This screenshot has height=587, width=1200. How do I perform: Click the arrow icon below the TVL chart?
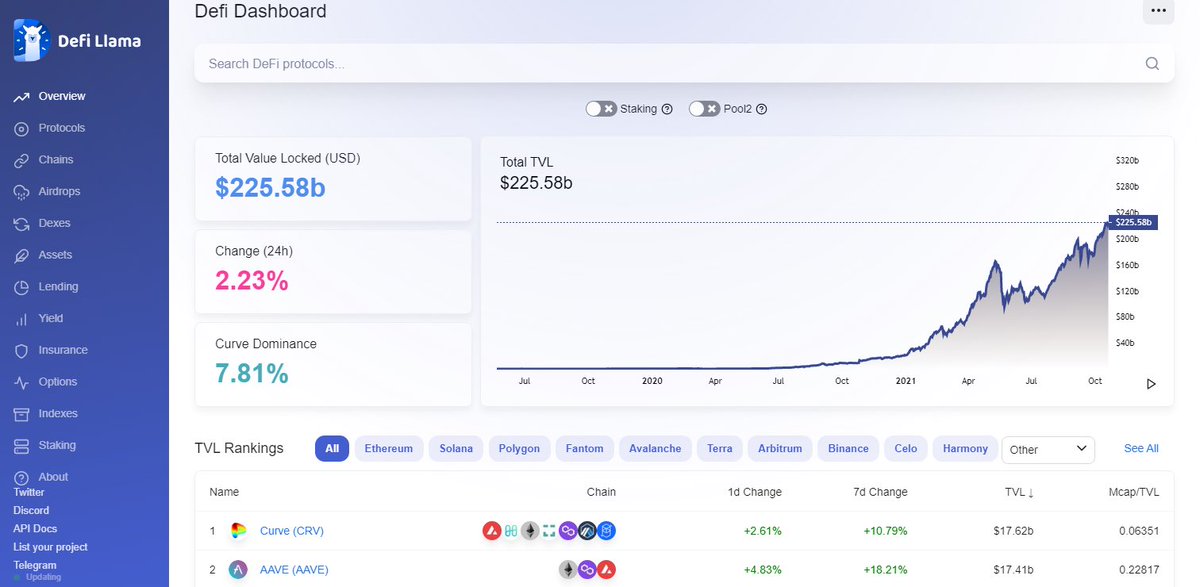tap(1151, 383)
